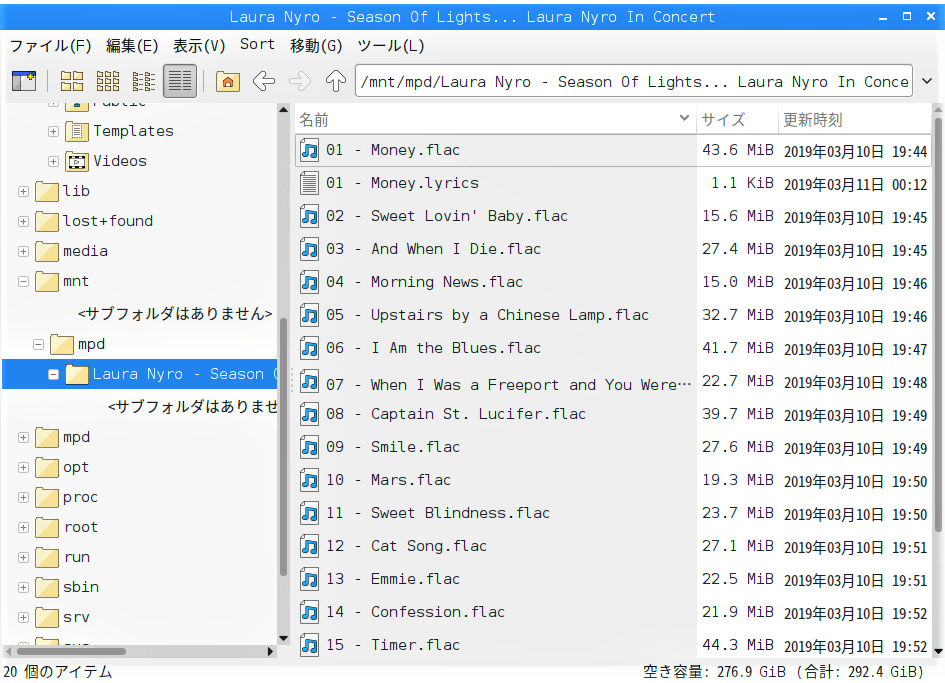
Task: Click the folder tree horizontal scrollbar
Action: 71,652
